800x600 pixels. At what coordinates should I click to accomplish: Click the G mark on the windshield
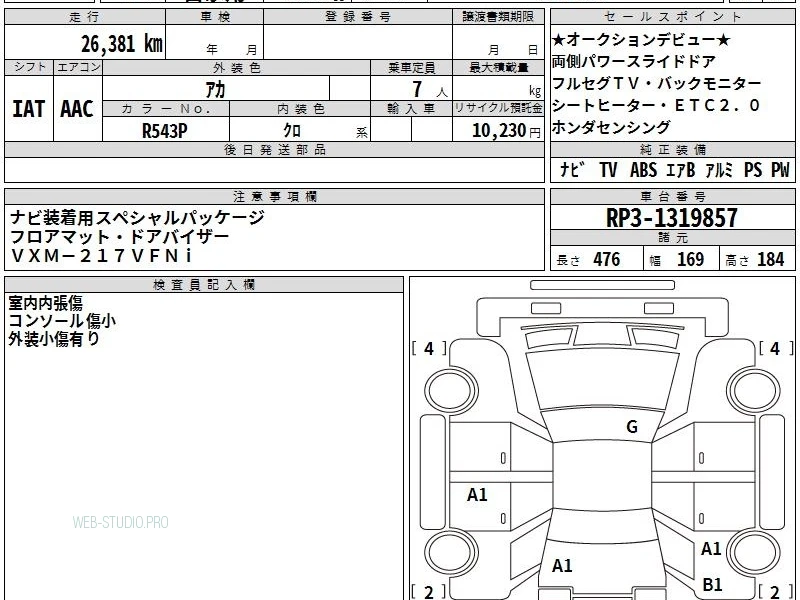coord(632,427)
